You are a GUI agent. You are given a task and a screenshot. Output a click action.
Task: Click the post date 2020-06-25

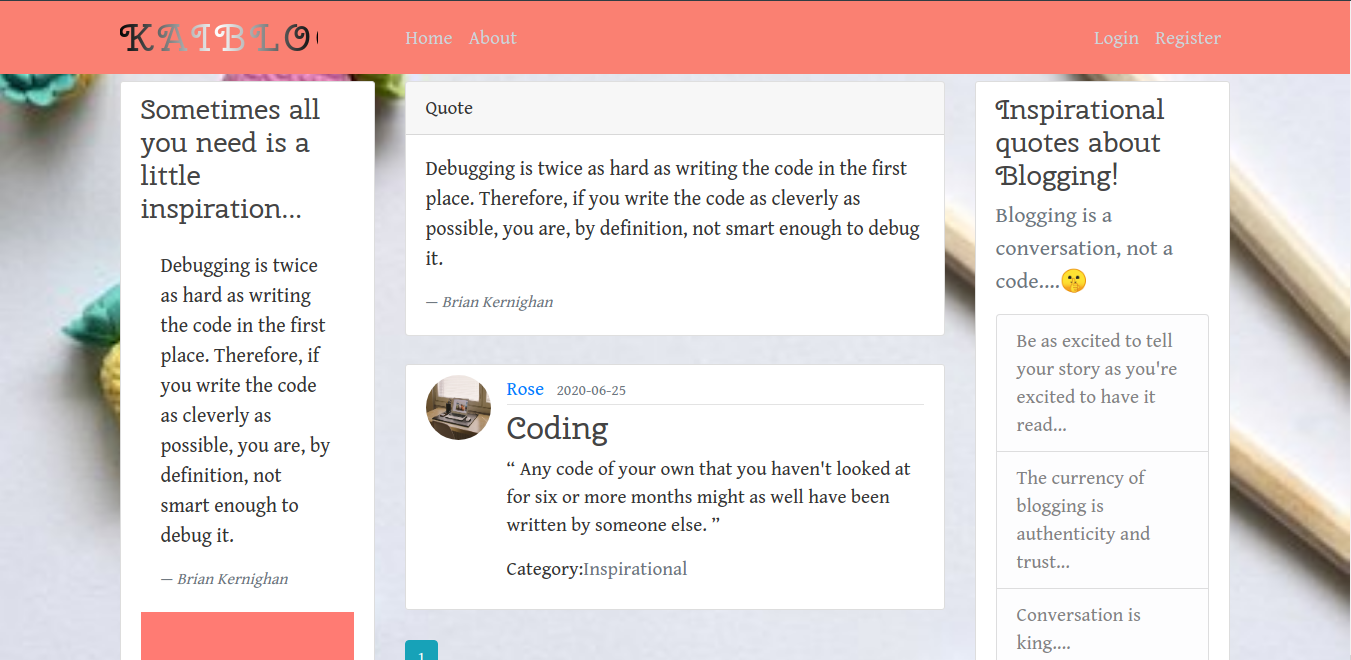(x=591, y=390)
